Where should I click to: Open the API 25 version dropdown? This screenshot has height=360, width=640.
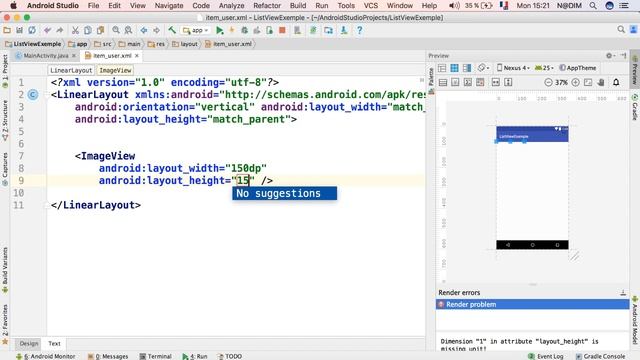[544, 68]
